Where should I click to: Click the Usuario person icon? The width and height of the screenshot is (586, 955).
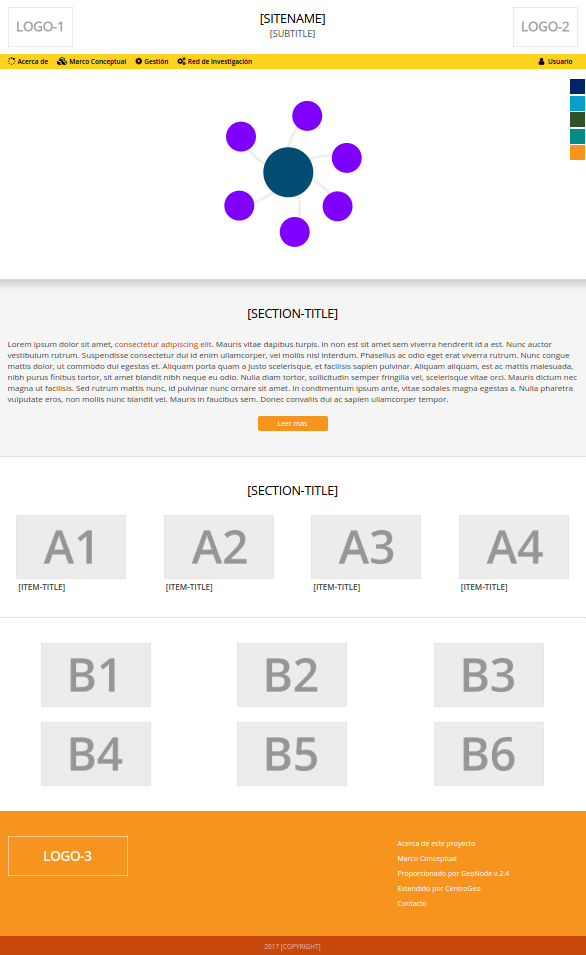click(x=542, y=62)
